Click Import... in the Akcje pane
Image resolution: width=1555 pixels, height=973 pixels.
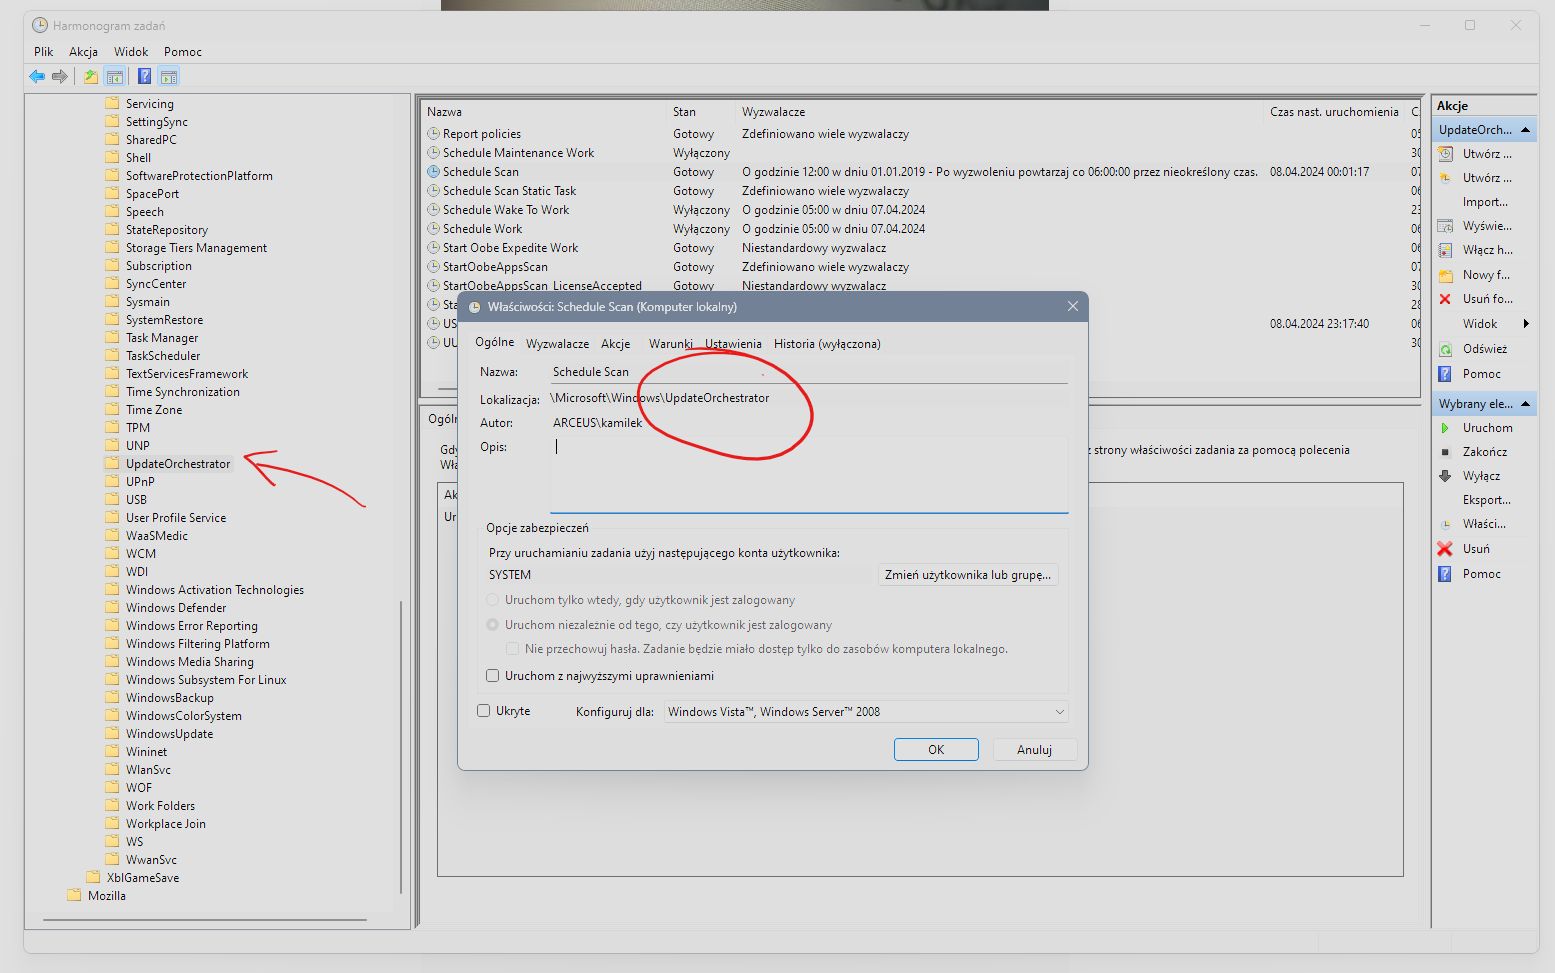(x=1484, y=202)
